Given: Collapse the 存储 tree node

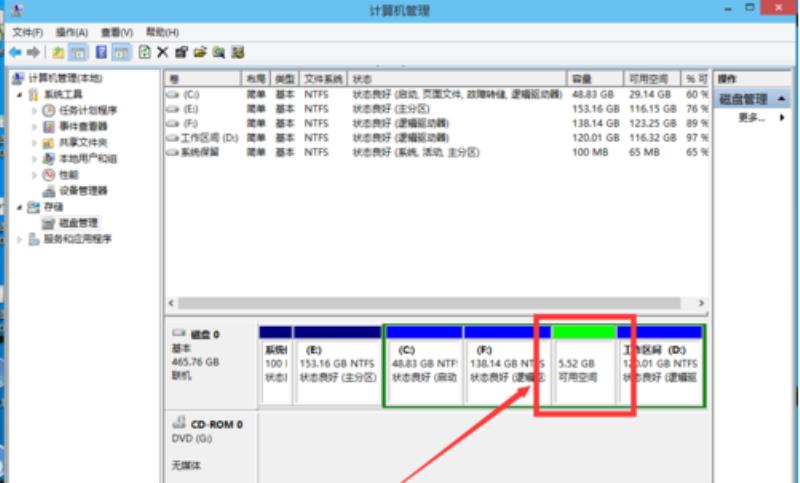Looking at the screenshot, I should pos(19,207).
